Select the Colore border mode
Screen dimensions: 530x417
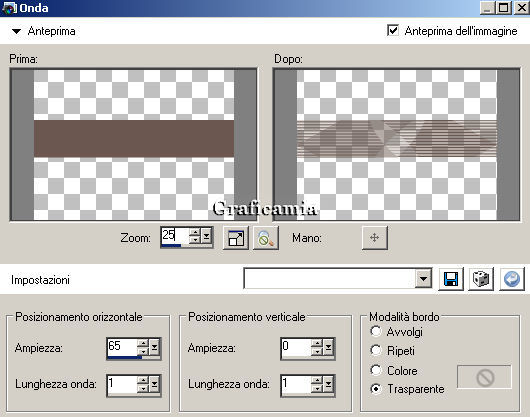(376, 370)
